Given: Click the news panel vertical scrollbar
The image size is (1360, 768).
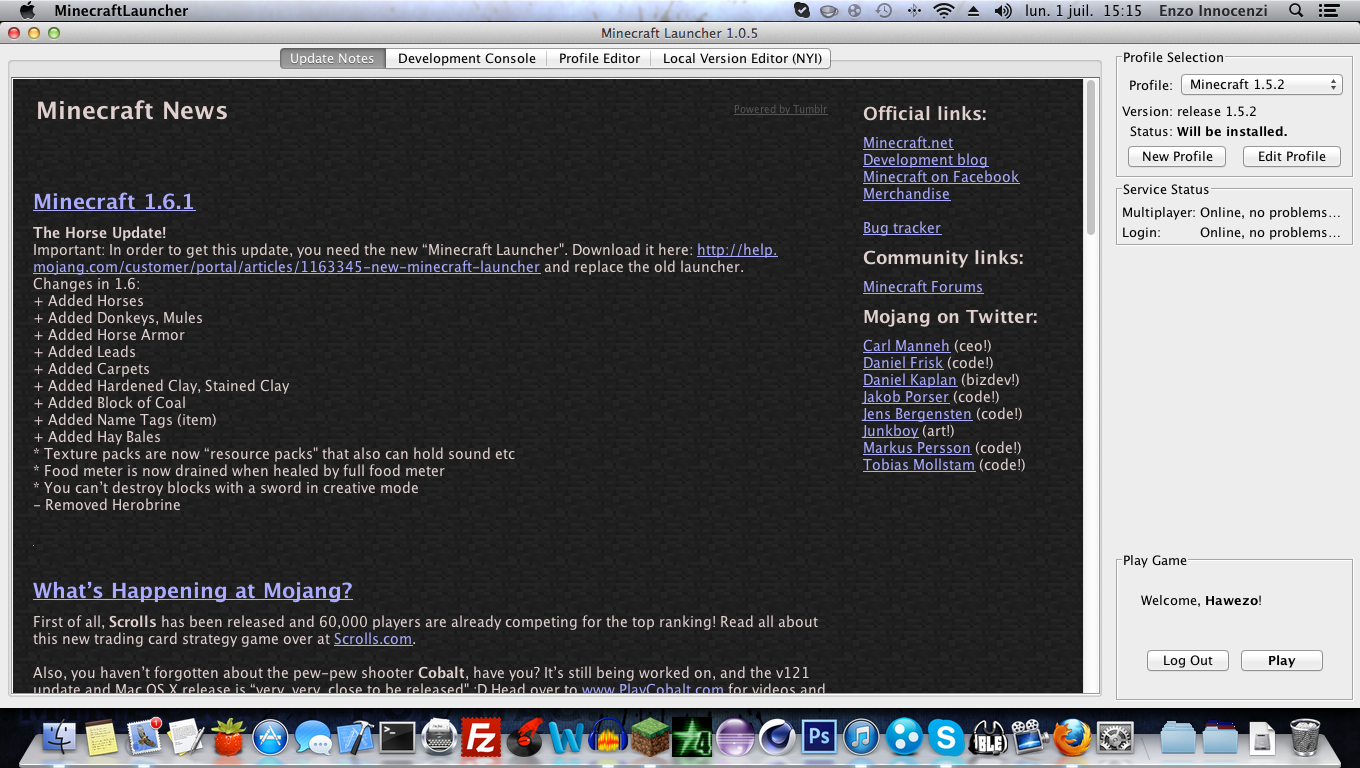Looking at the screenshot, I should coord(1091,160).
